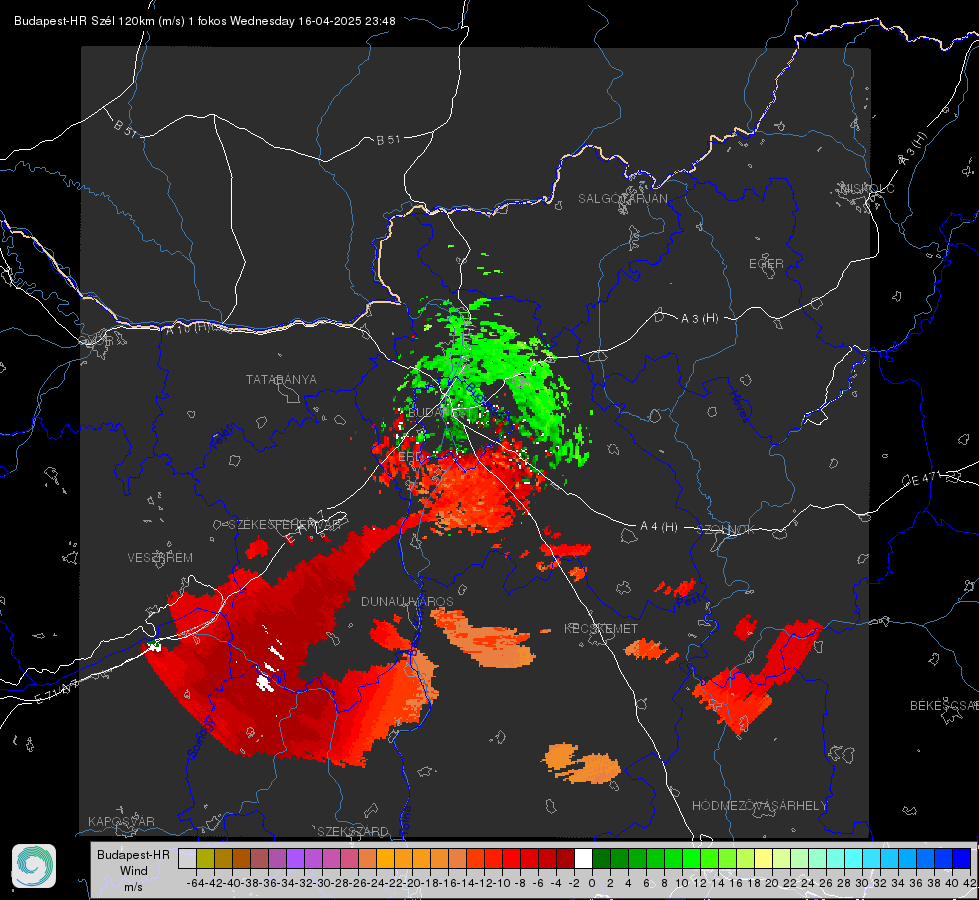Click the 'Pest' county label near Kecskemét

[689, 601]
